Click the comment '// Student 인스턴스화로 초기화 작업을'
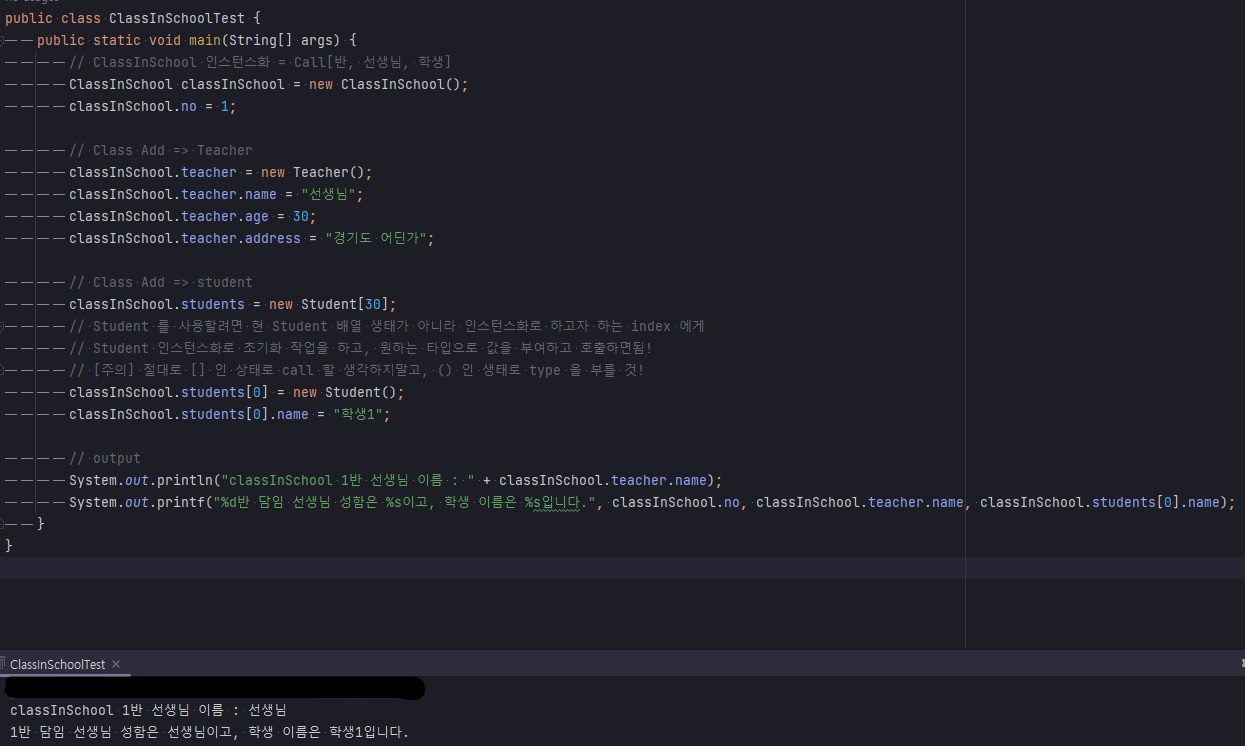 (360, 349)
